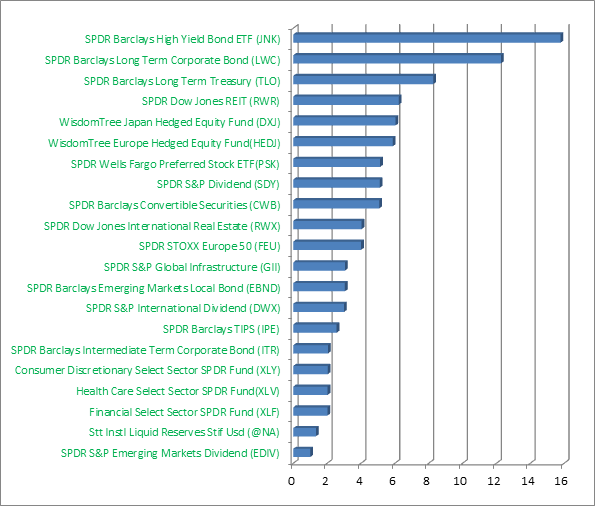
Task: Click the blue bar for RWX
Action: 329,224
